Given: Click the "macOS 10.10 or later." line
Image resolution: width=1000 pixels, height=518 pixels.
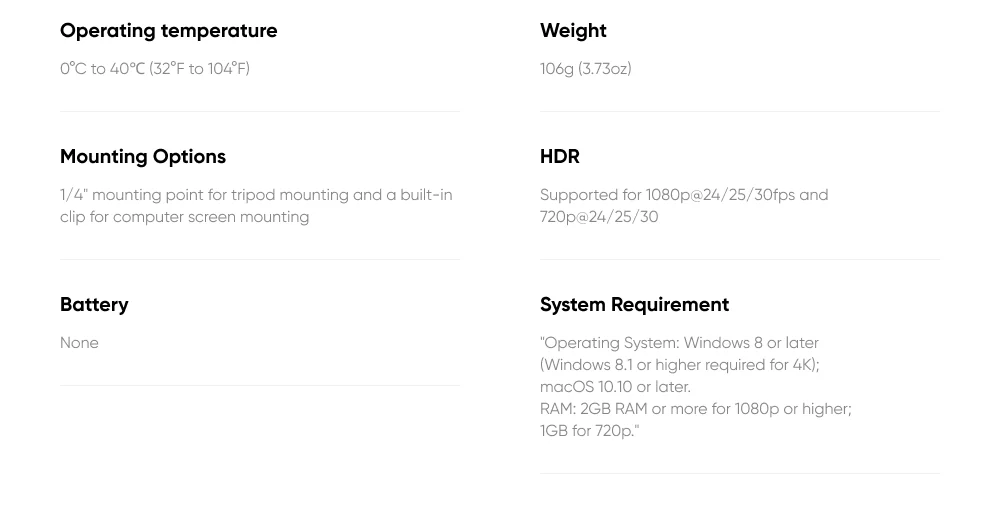Looking at the screenshot, I should (x=615, y=387).
